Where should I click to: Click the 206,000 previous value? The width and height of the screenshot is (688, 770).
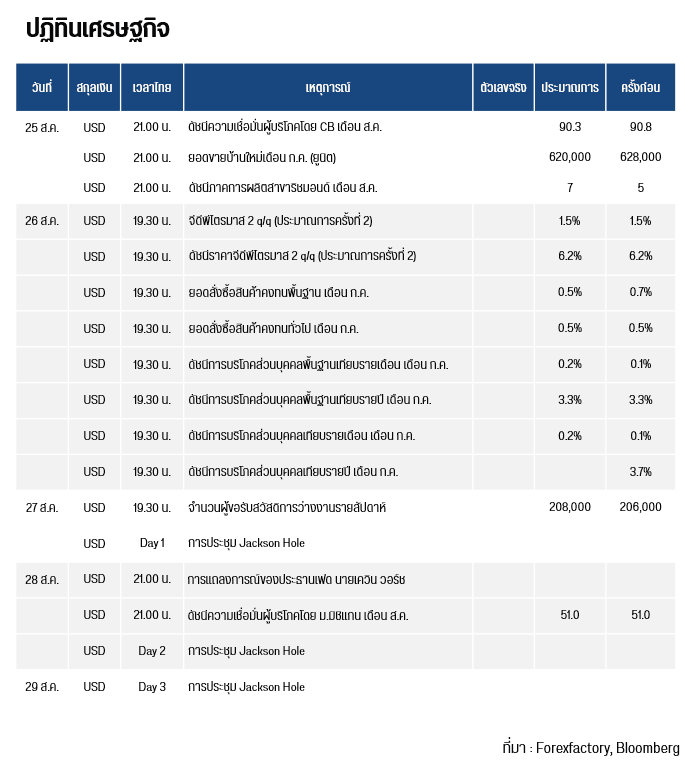[640, 507]
